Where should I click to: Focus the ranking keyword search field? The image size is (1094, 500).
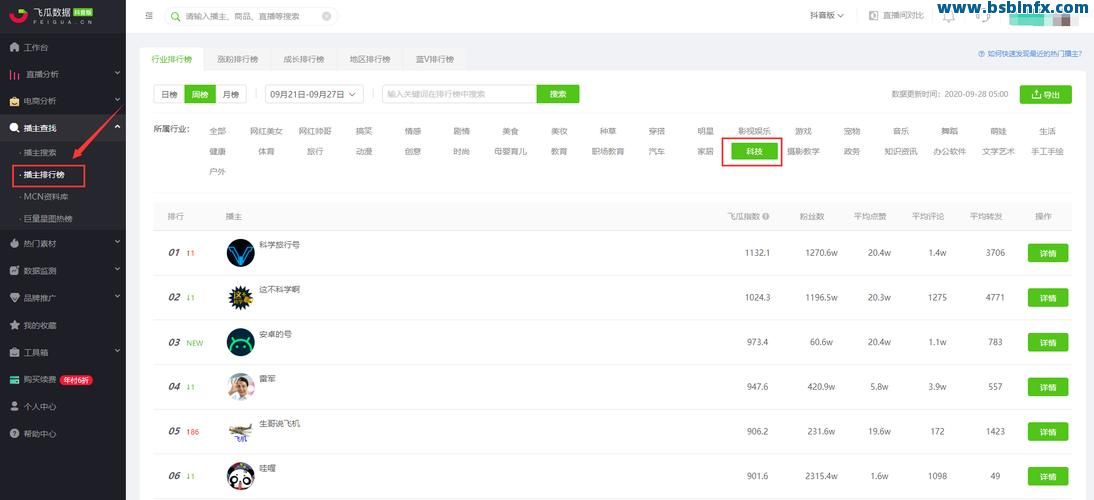(x=459, y=94)
